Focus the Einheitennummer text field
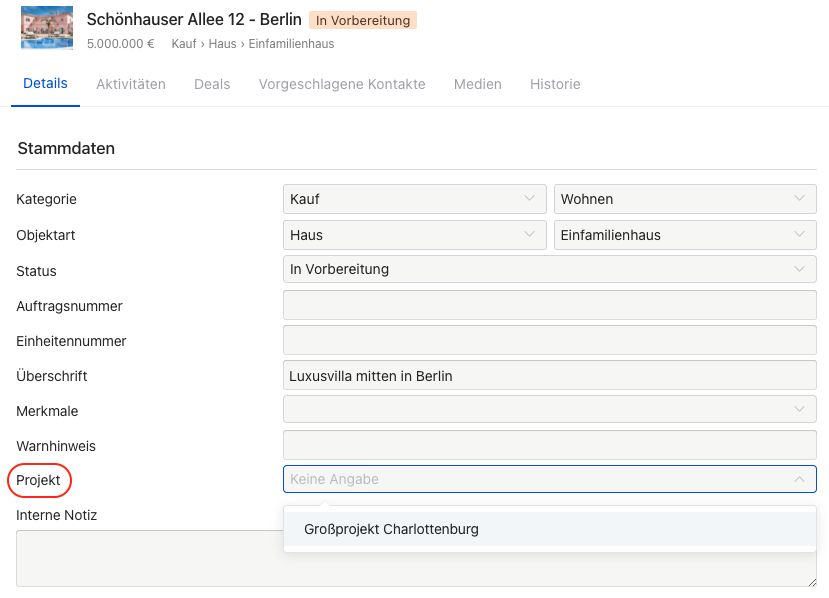This screenshot has height=598, width=829. click(549, 340)
